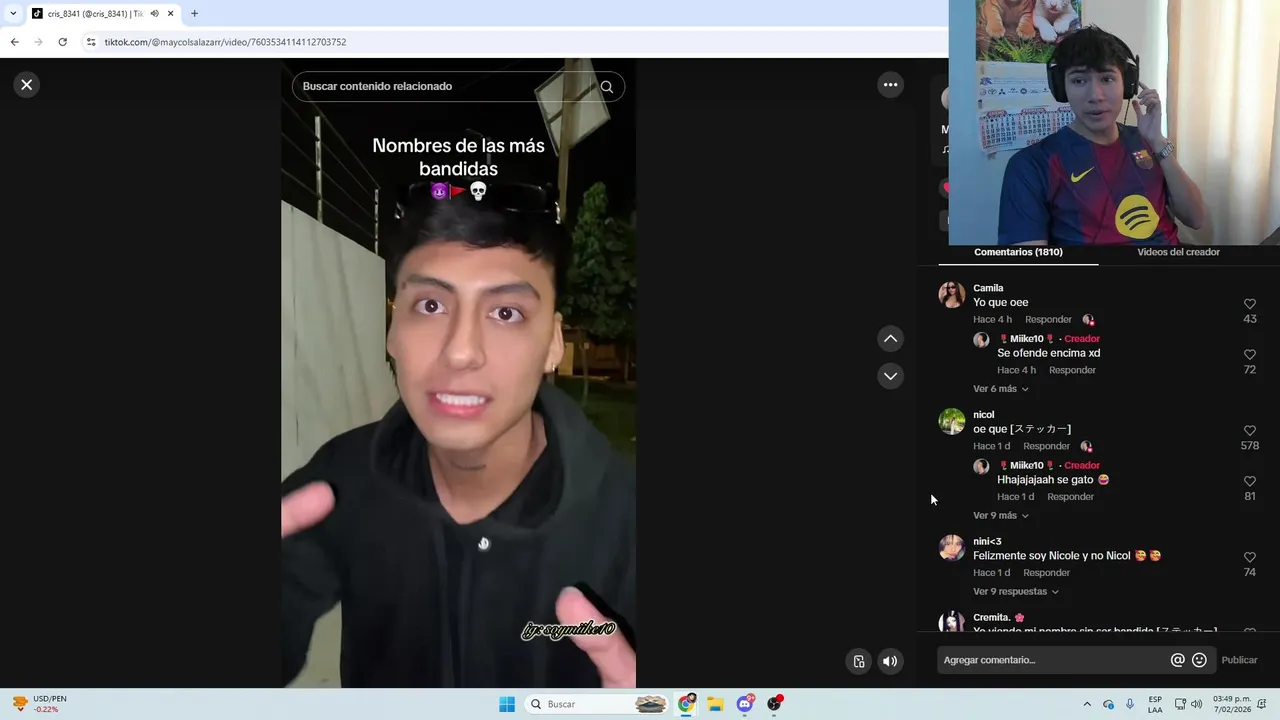The height and width of the screenshot is (720, 1280).
Task: Like Miike10's reply 'Se ofende encima xd'
Action: click(x=1249, y=355)
